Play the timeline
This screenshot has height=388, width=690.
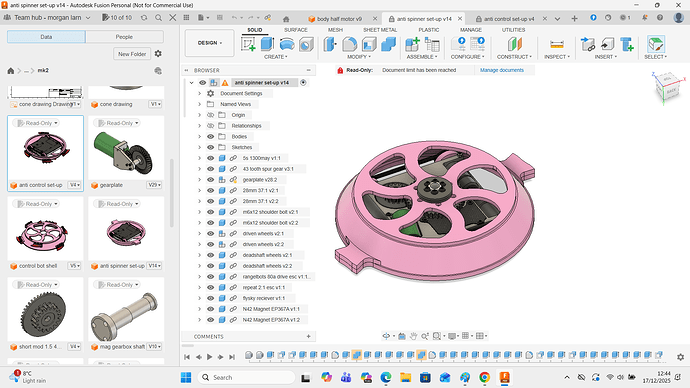[x=209, y=357]
